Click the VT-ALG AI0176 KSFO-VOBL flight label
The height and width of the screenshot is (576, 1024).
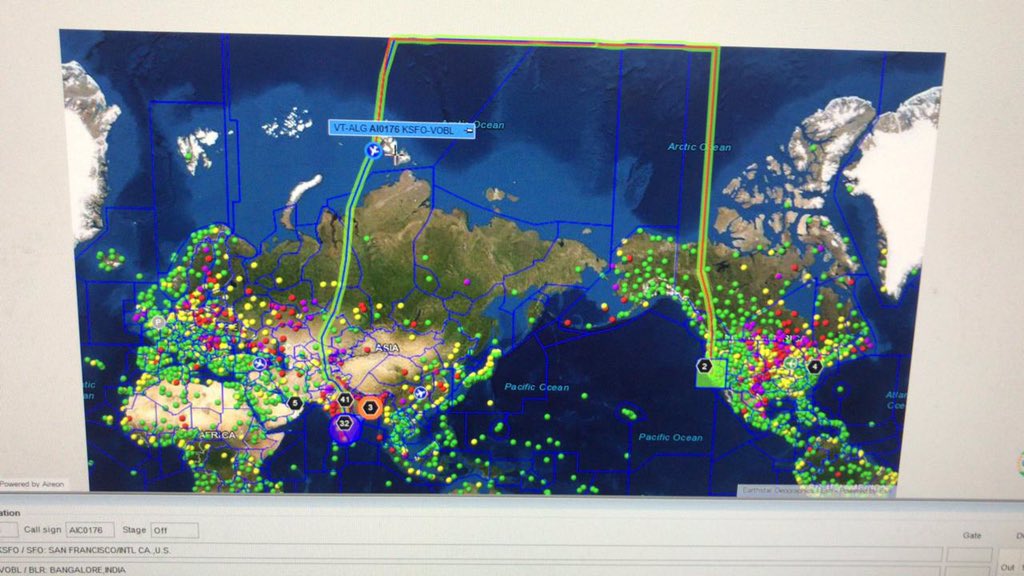(402, 129)
